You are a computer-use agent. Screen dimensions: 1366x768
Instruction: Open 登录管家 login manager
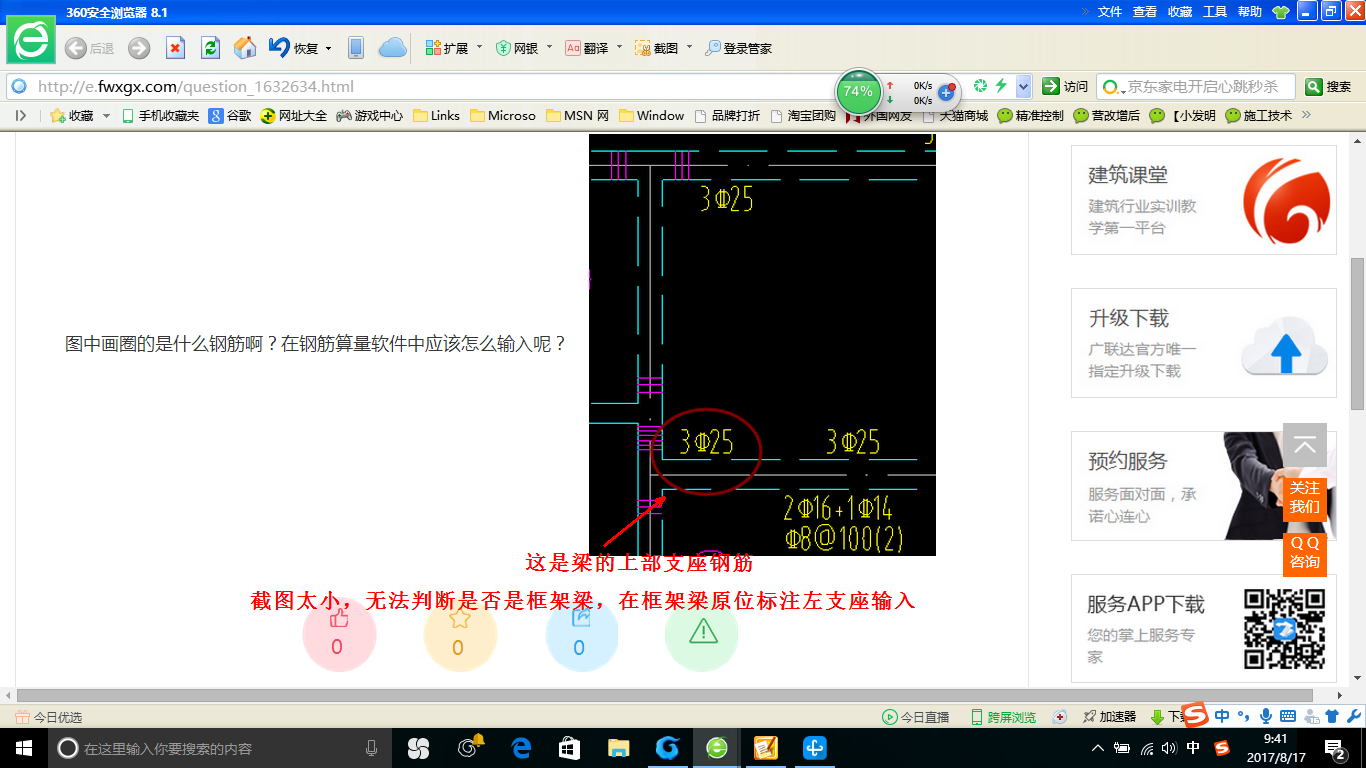[739, 48]
